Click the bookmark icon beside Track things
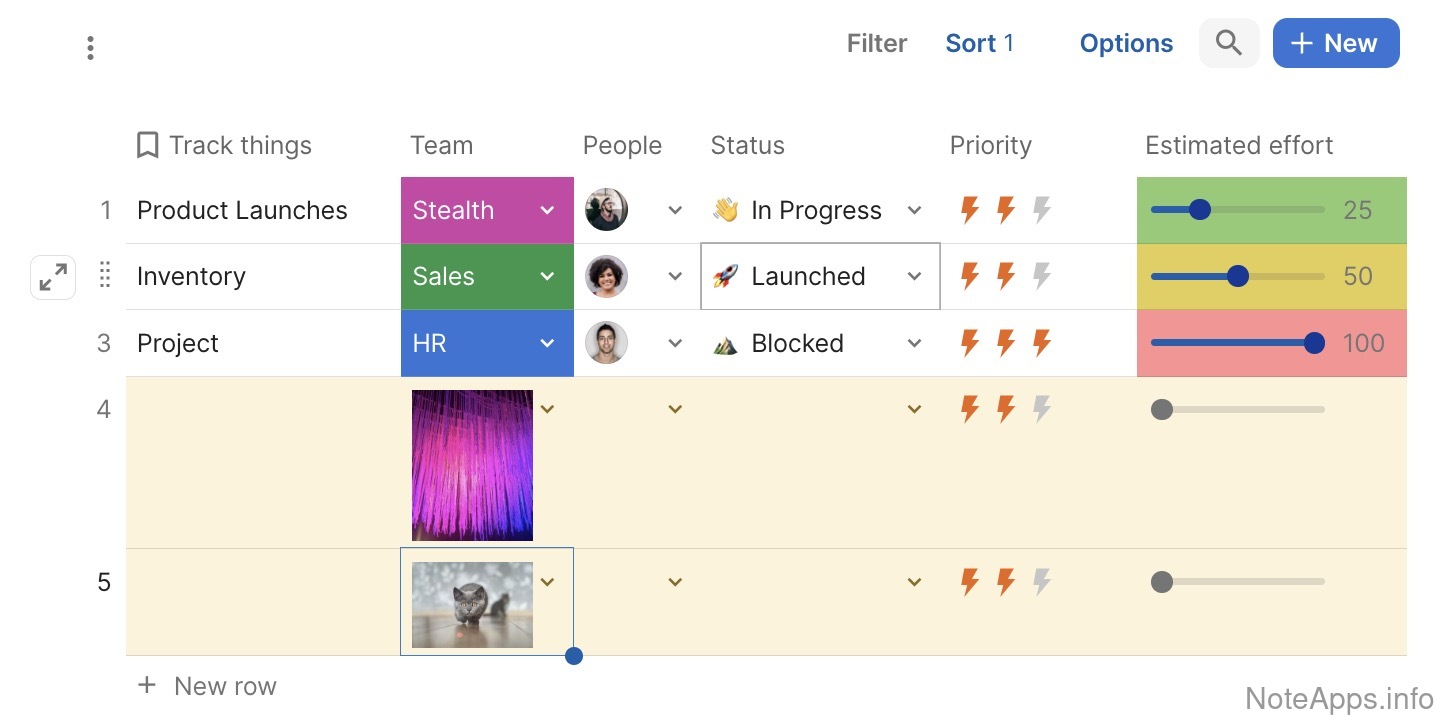1436x718 pixels. point(147,145)
